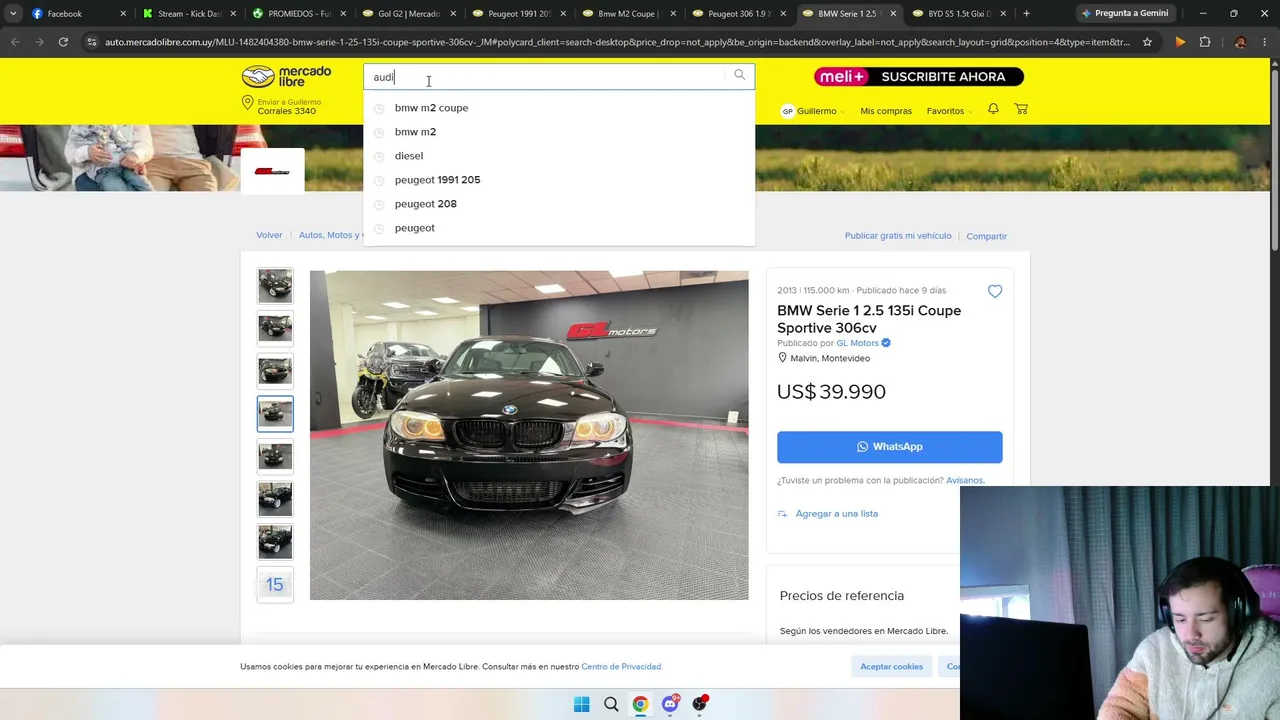
Task: Open the browser extensions puzzle icon
Action: (1205, 42)
